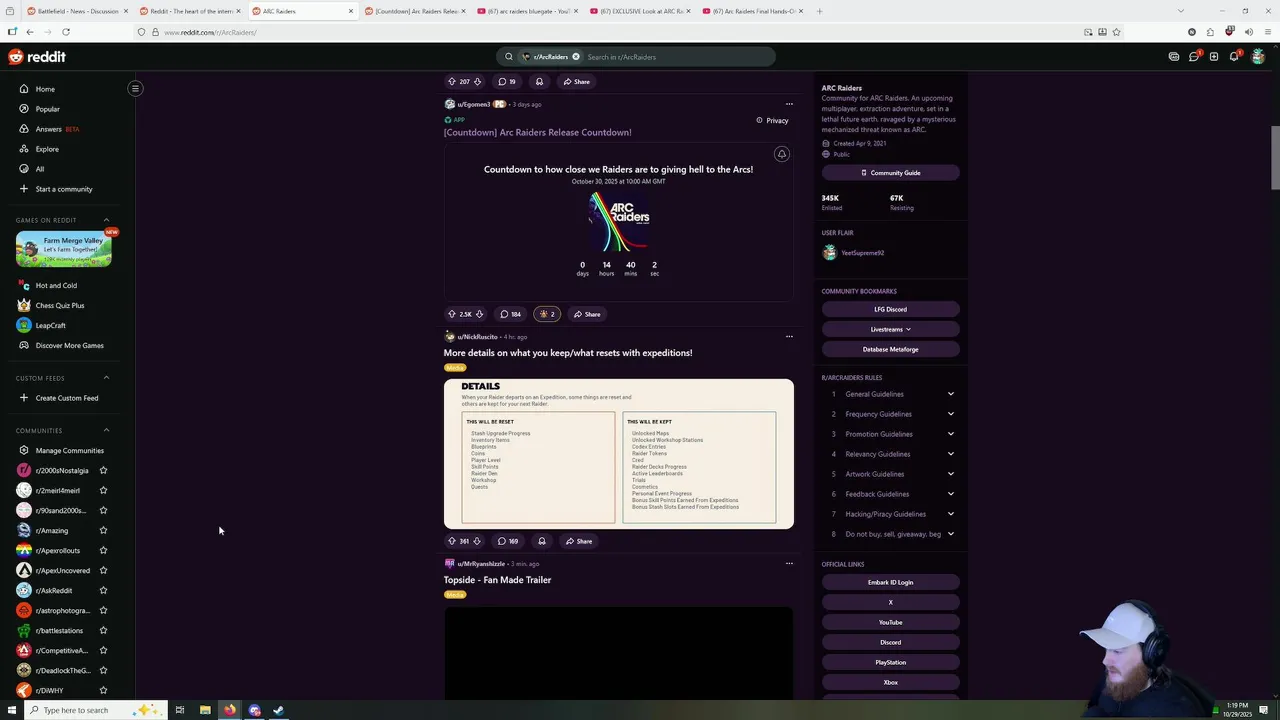Open Reddit chat messages icon
This screenshot has height=720, width=1280.
click(x=1194, y=57)
